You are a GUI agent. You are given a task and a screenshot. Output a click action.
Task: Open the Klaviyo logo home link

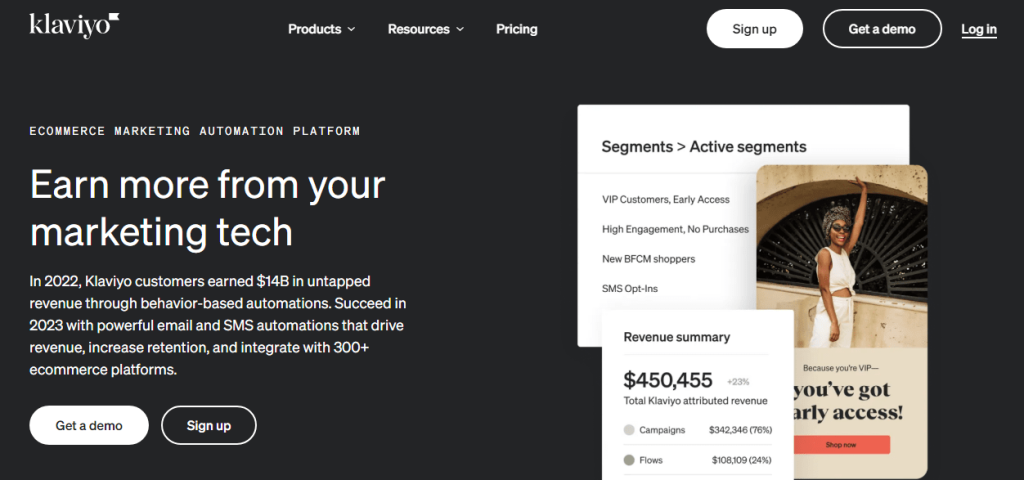(74, 26)
